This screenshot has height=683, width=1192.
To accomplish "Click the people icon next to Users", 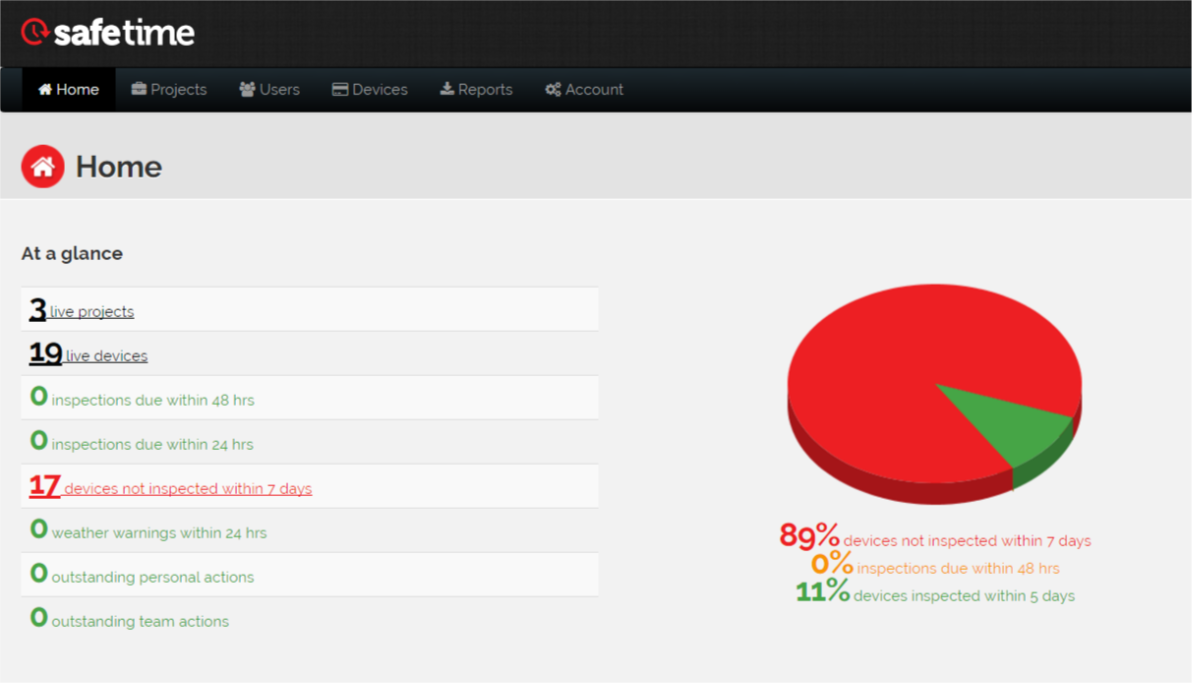I will point(247,89).
